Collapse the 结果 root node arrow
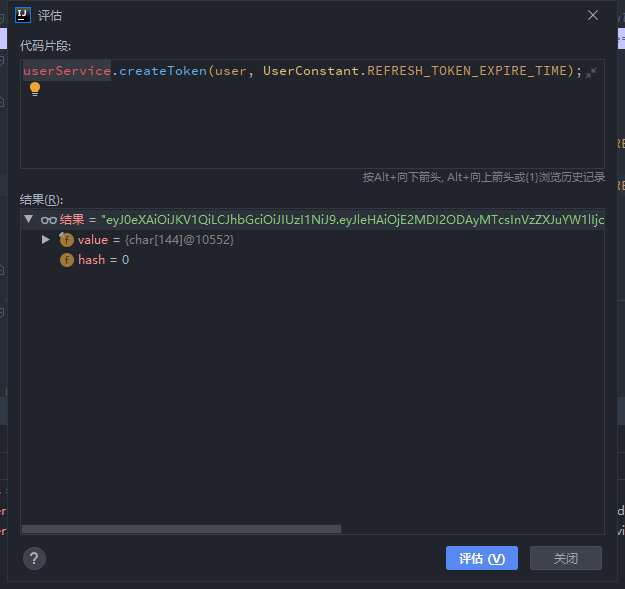 (x=28, y=219)
